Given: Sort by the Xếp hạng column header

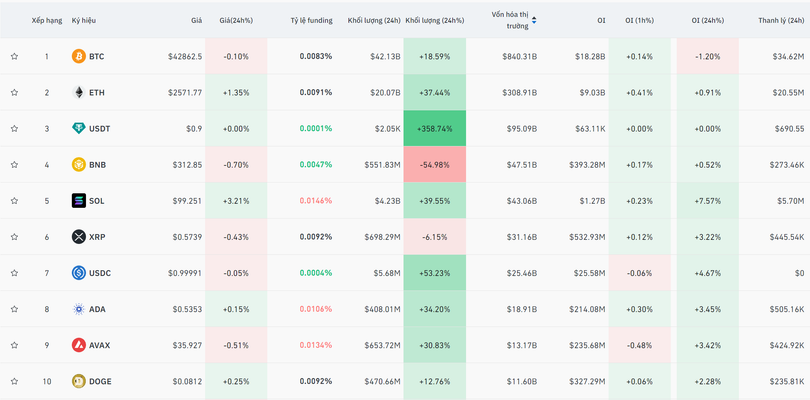Looking at the screenshot, I should tap(46, 20).
